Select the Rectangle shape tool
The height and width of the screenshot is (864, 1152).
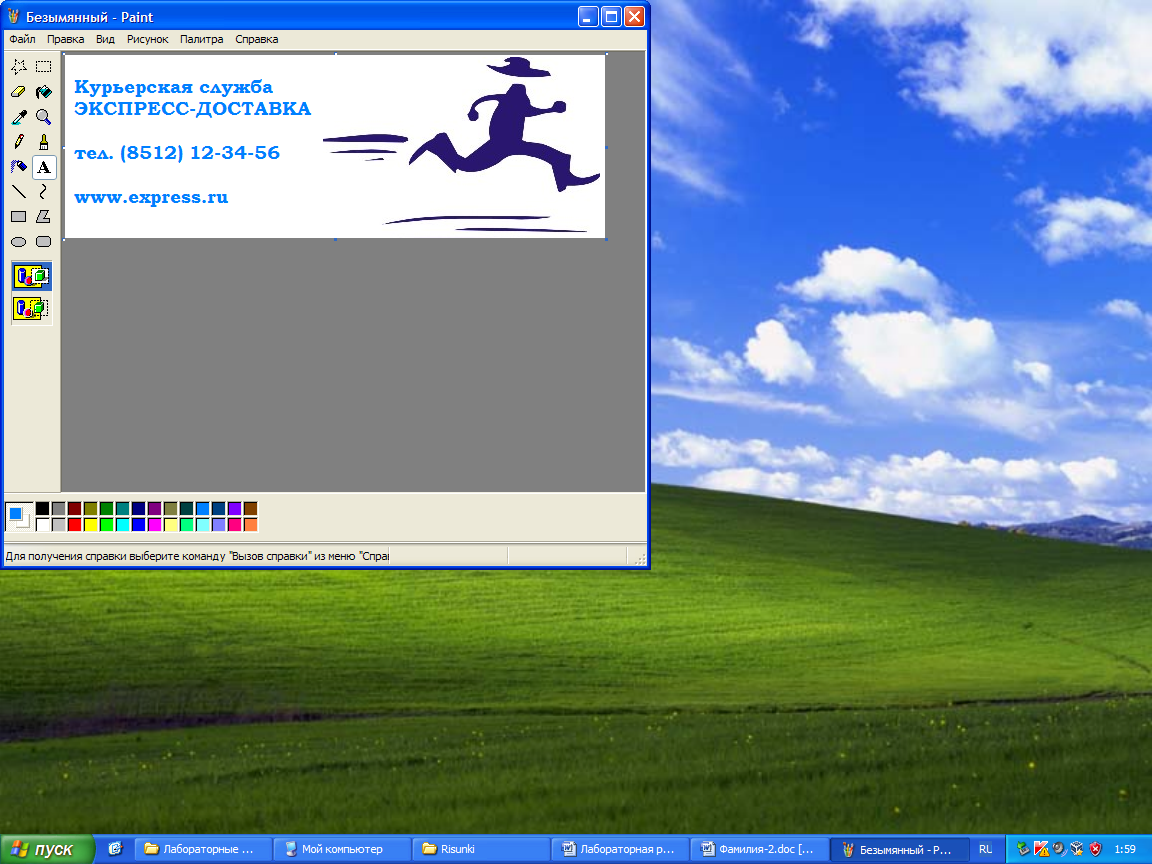click(18, 217)
